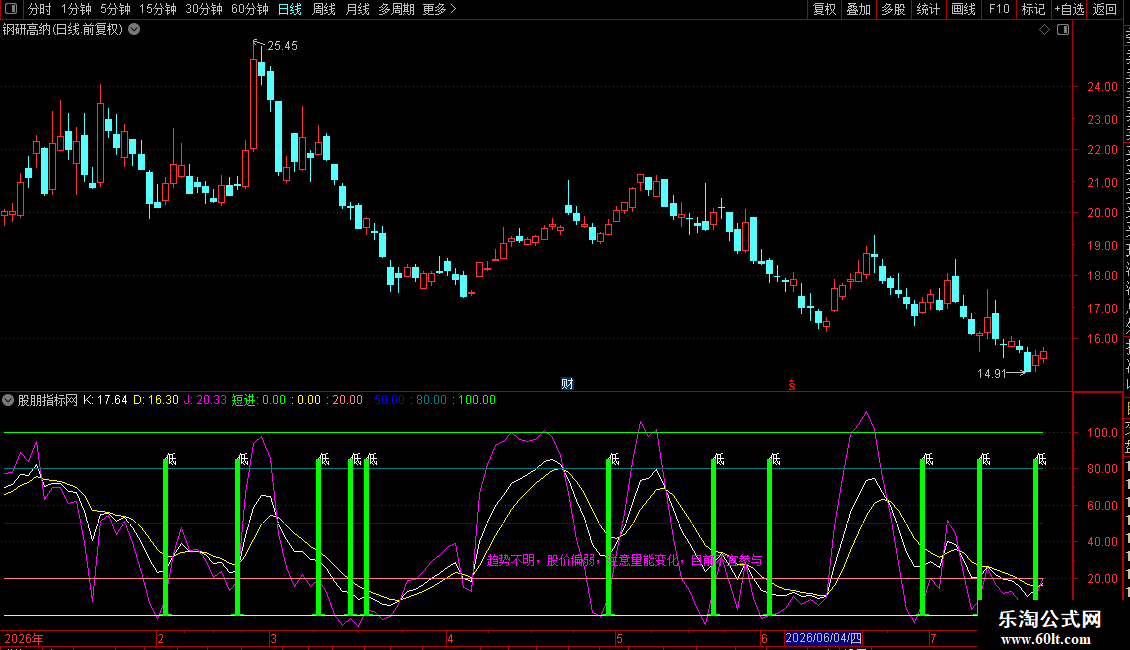1130x650 pixels.
Task: Switch to 1分钟 chart period
Action: click(76, 9)
